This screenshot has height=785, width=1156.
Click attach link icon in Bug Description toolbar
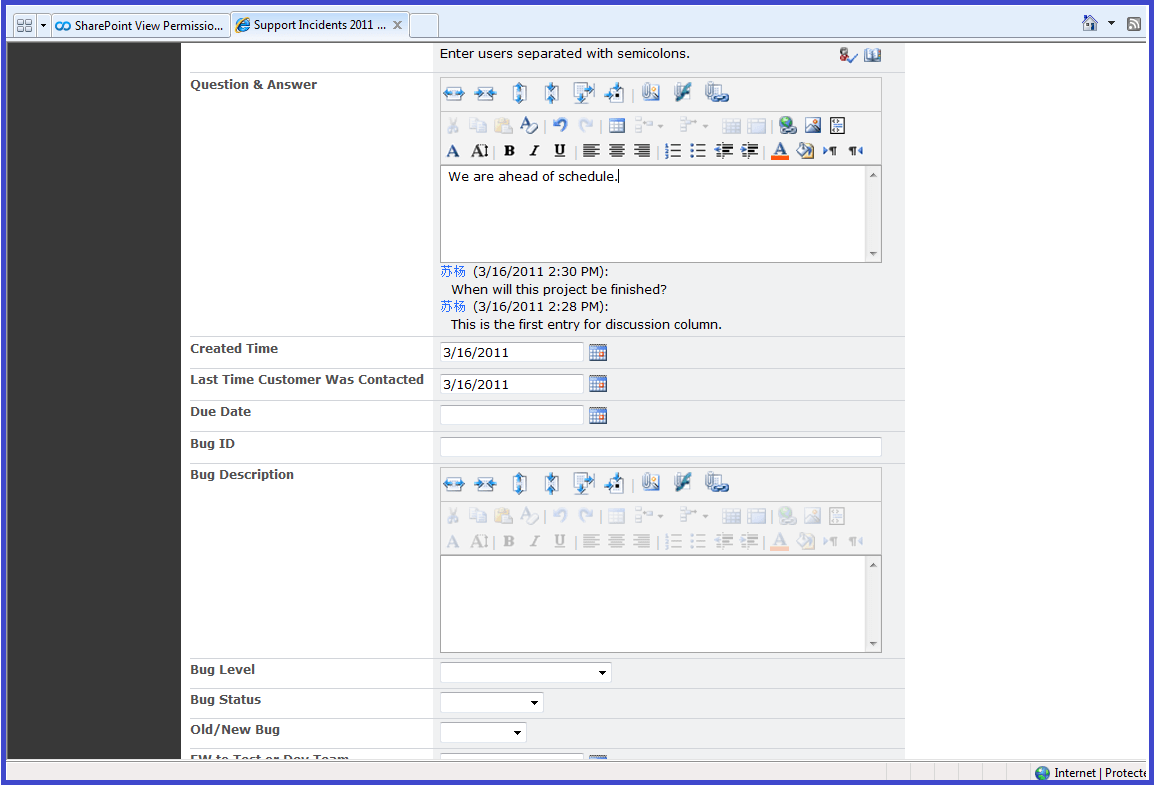click(x=716, y=483)
